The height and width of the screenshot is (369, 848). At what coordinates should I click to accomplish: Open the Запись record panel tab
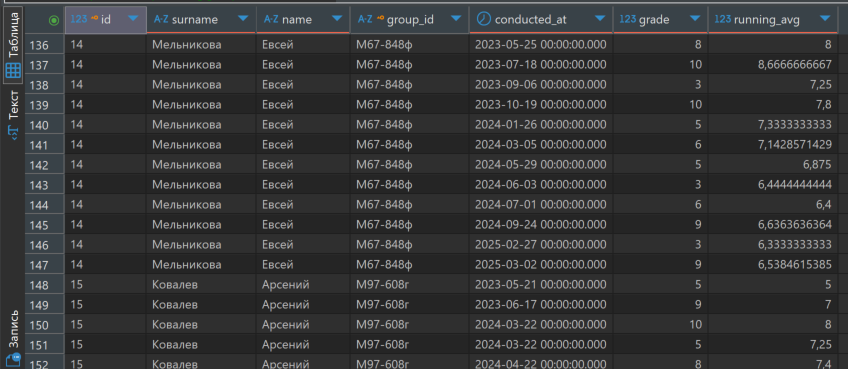(14, 338)
